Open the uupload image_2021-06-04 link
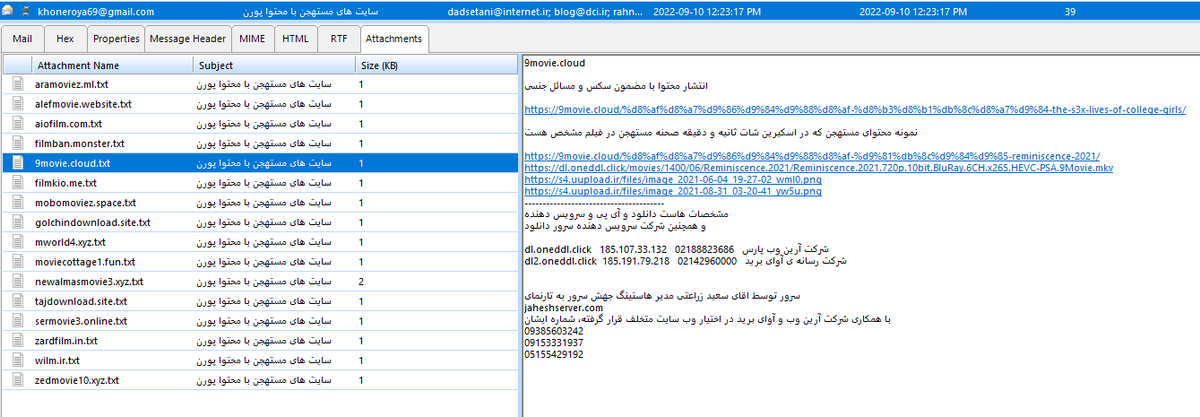 tap(673, 179)
